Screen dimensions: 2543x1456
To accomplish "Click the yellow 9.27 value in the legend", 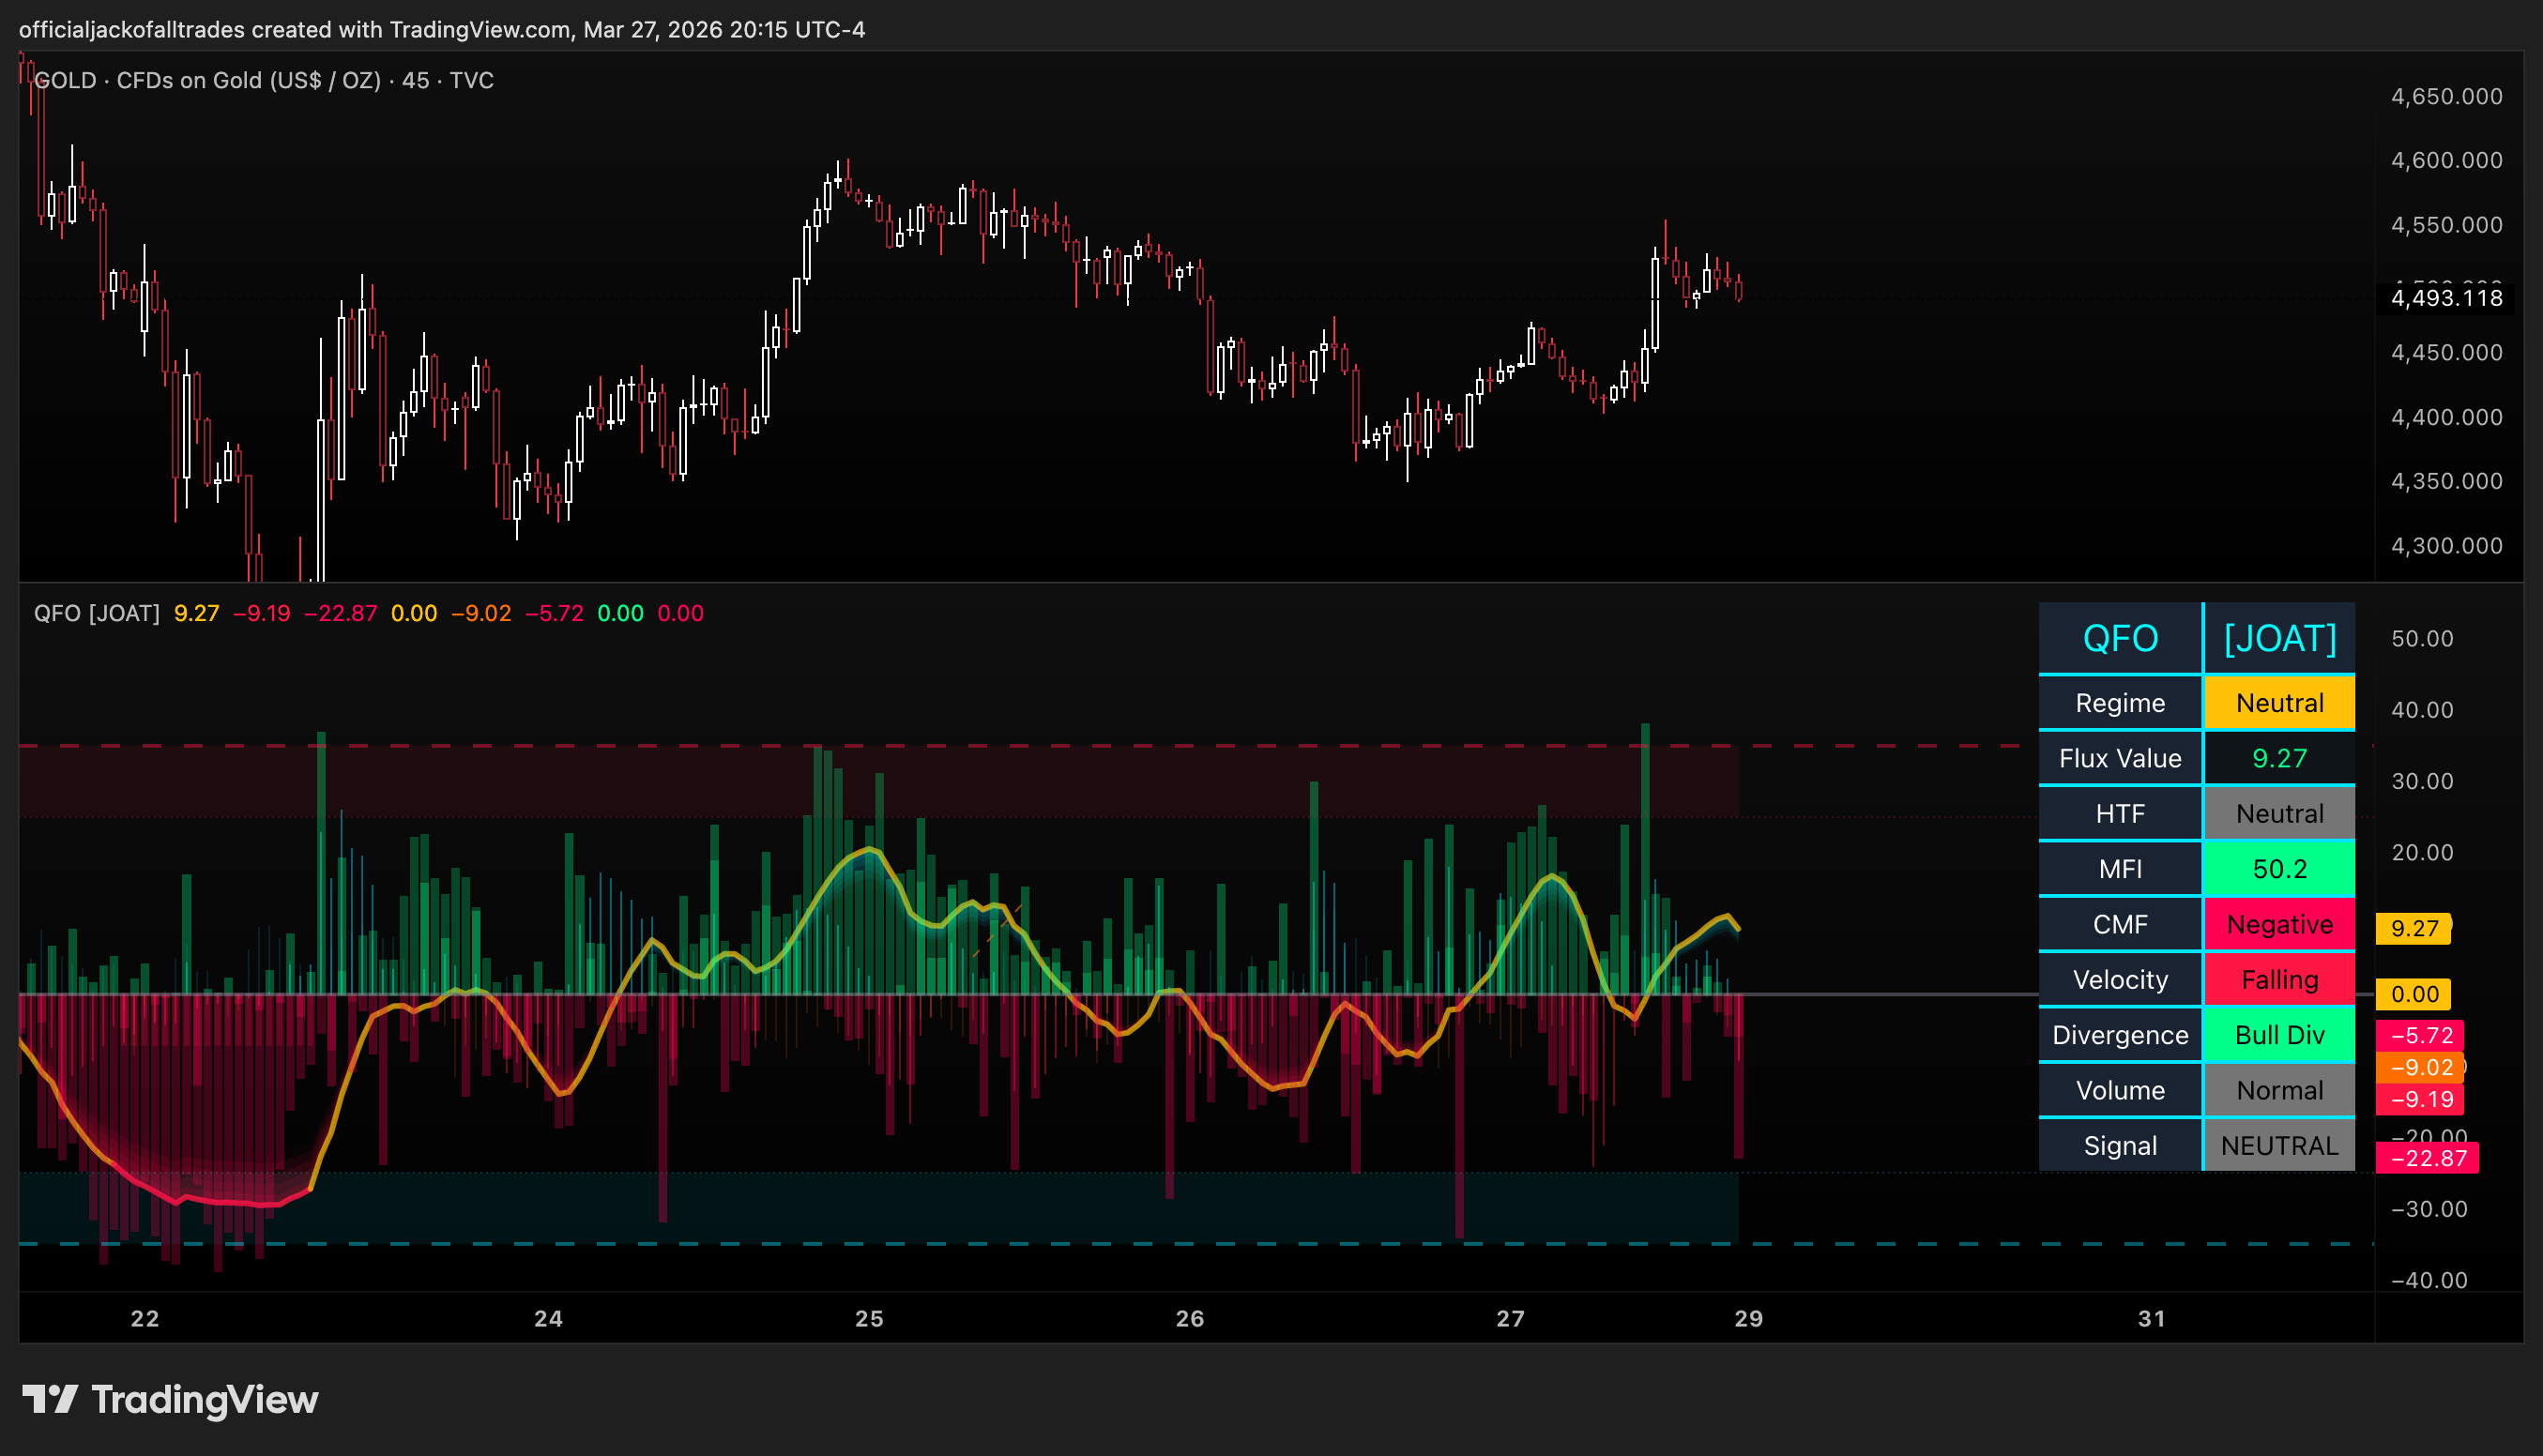I will click(196, 613).
